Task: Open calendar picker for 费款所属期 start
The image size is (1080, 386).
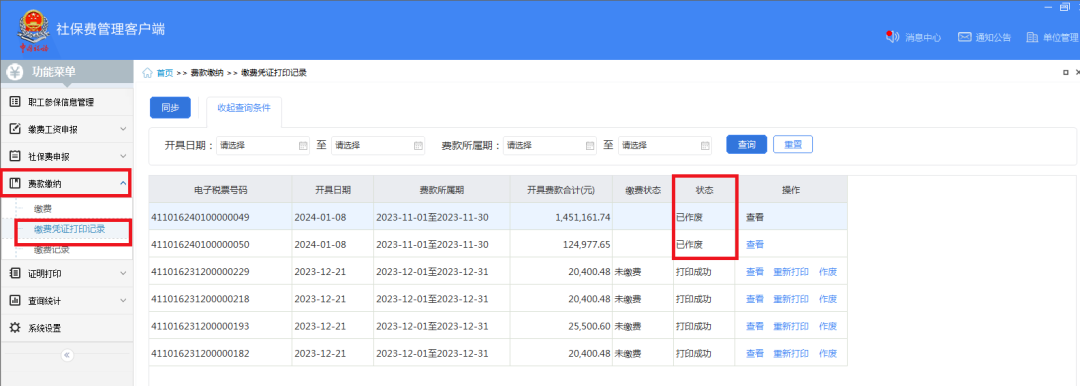Action: tap(590, 145)
